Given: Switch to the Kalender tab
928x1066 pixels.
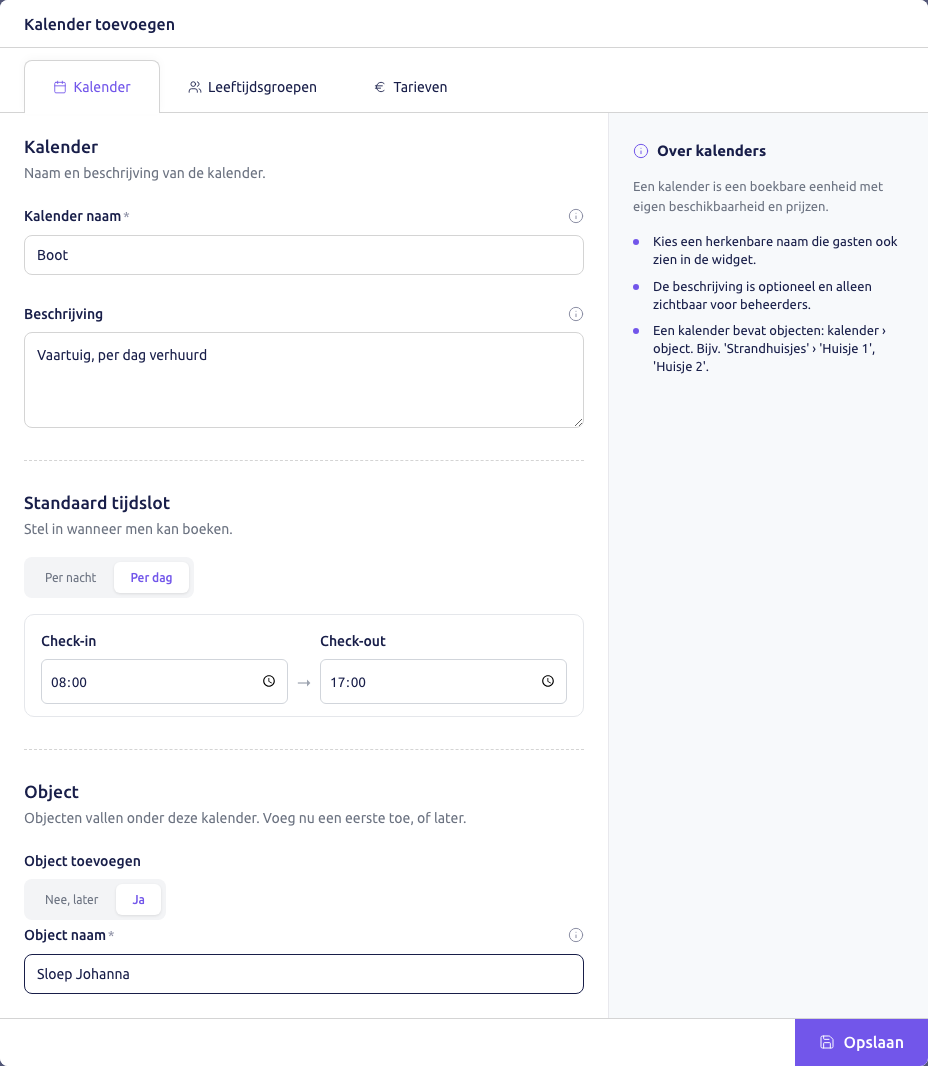Looking at the screenshot, I should click(92, 87).
